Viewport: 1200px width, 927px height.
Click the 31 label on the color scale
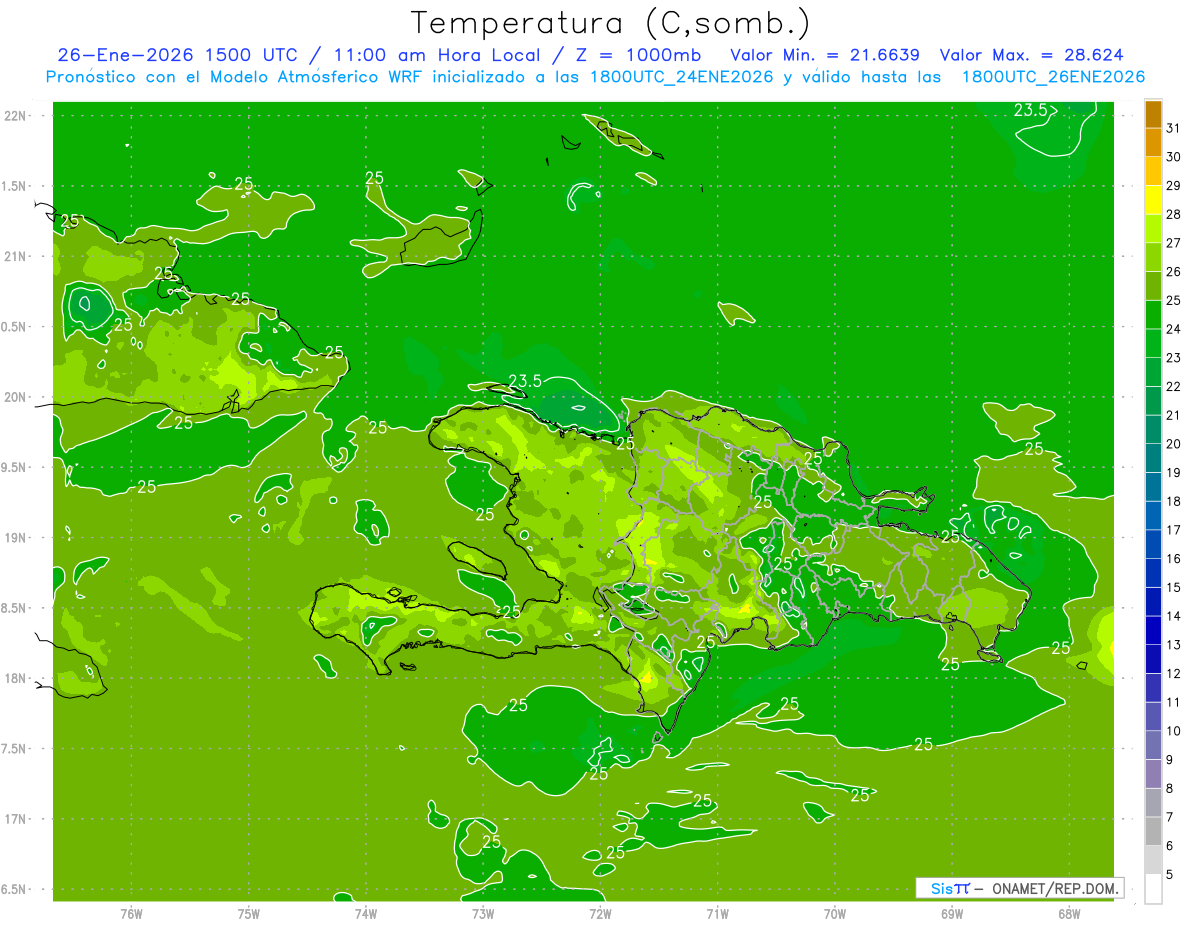point(1174,128)
